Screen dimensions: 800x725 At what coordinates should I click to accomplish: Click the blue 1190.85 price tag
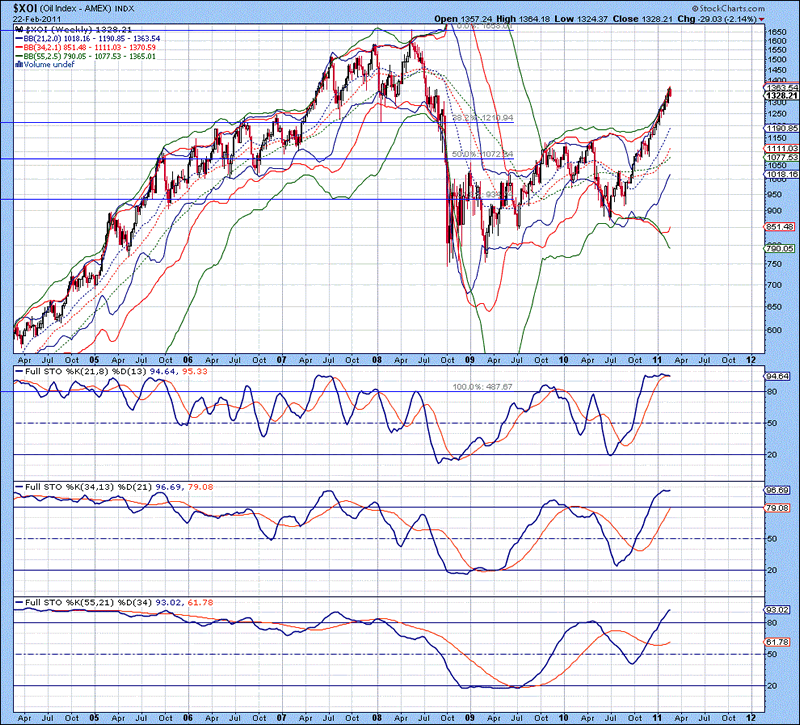(780, 129)
